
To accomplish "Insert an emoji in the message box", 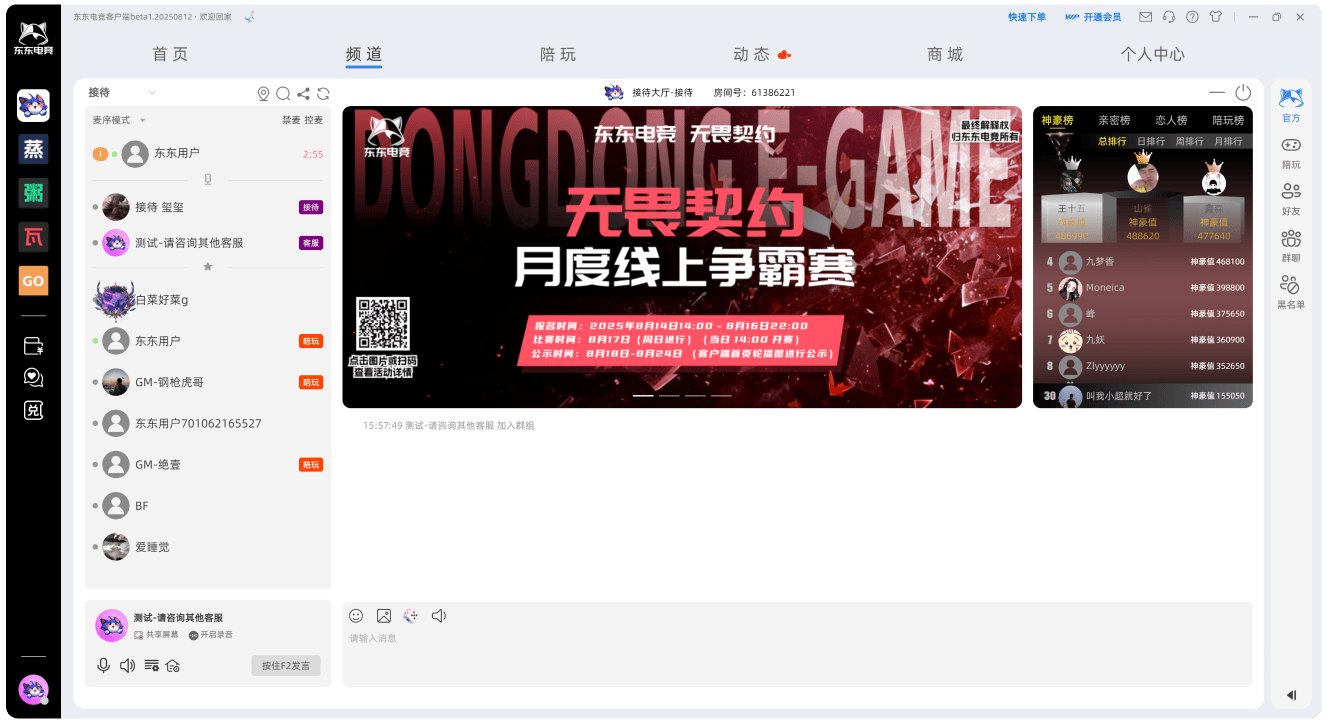I will tap(356, 616).
